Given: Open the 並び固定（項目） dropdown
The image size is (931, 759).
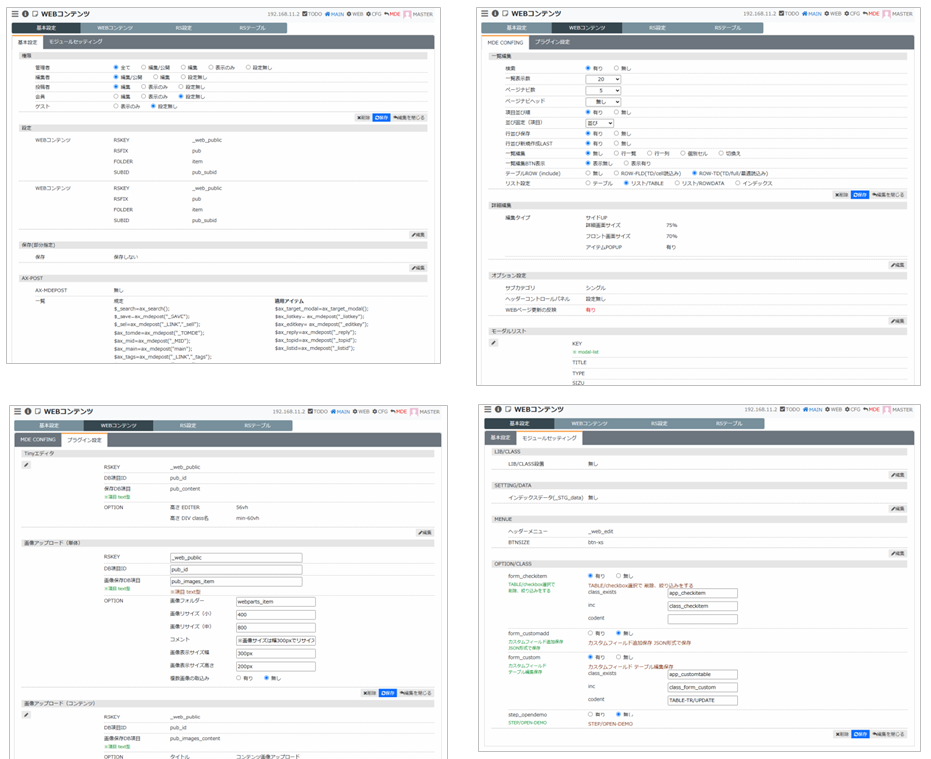Looking at the screenshot, I should pyautogui.click(x=600, y=123).
